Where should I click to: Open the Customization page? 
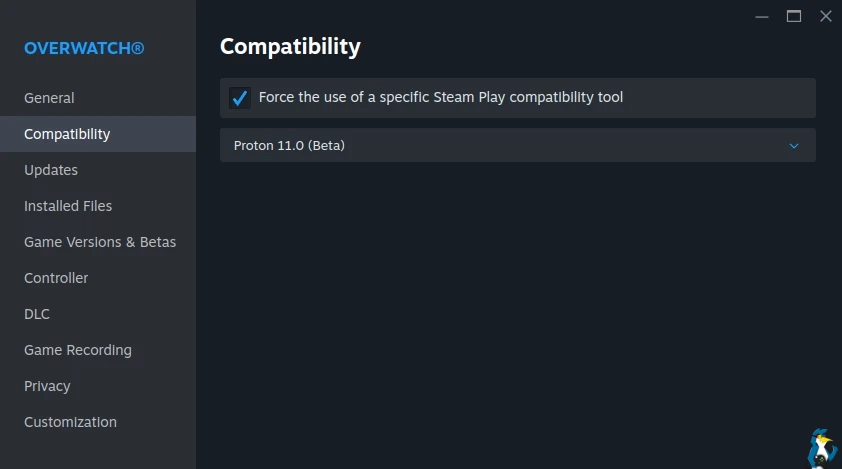coord(70,422)
